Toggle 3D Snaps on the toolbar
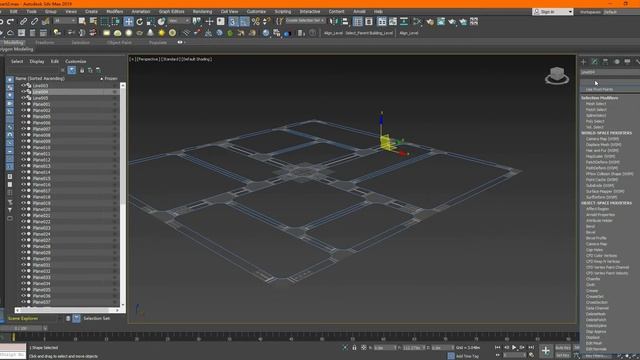The image size is (640, 360). click(x=233, y=21)
